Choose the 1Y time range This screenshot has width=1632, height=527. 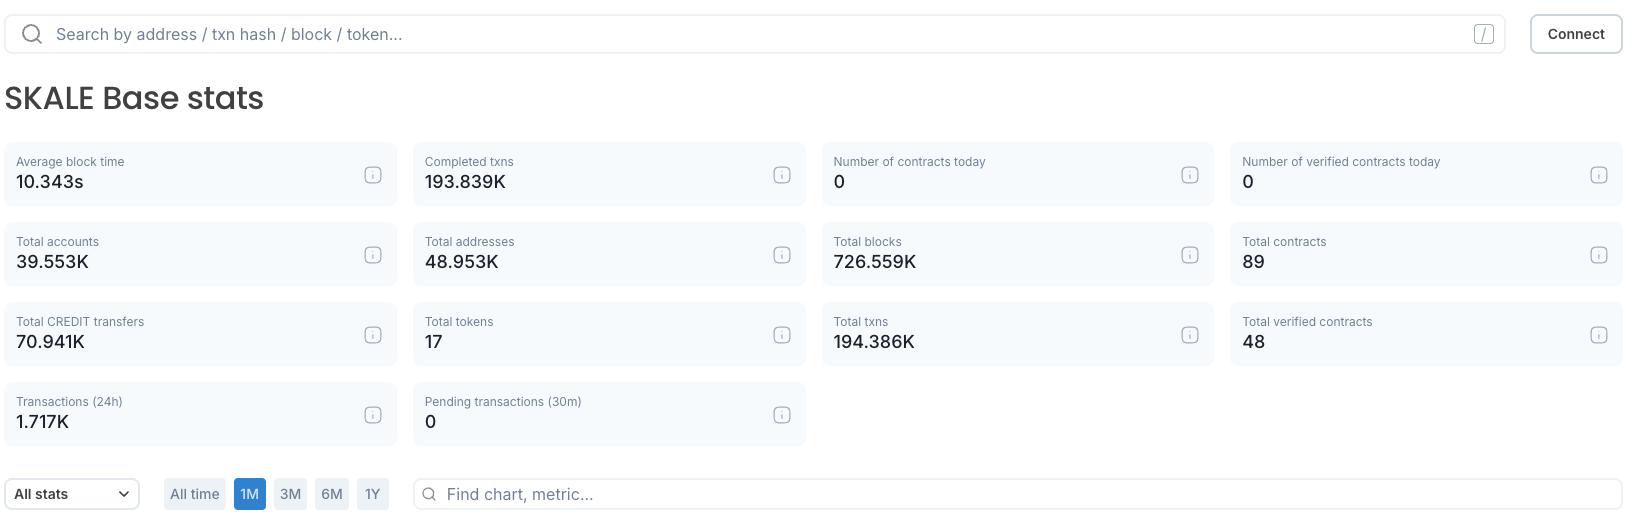pos(373,494)
